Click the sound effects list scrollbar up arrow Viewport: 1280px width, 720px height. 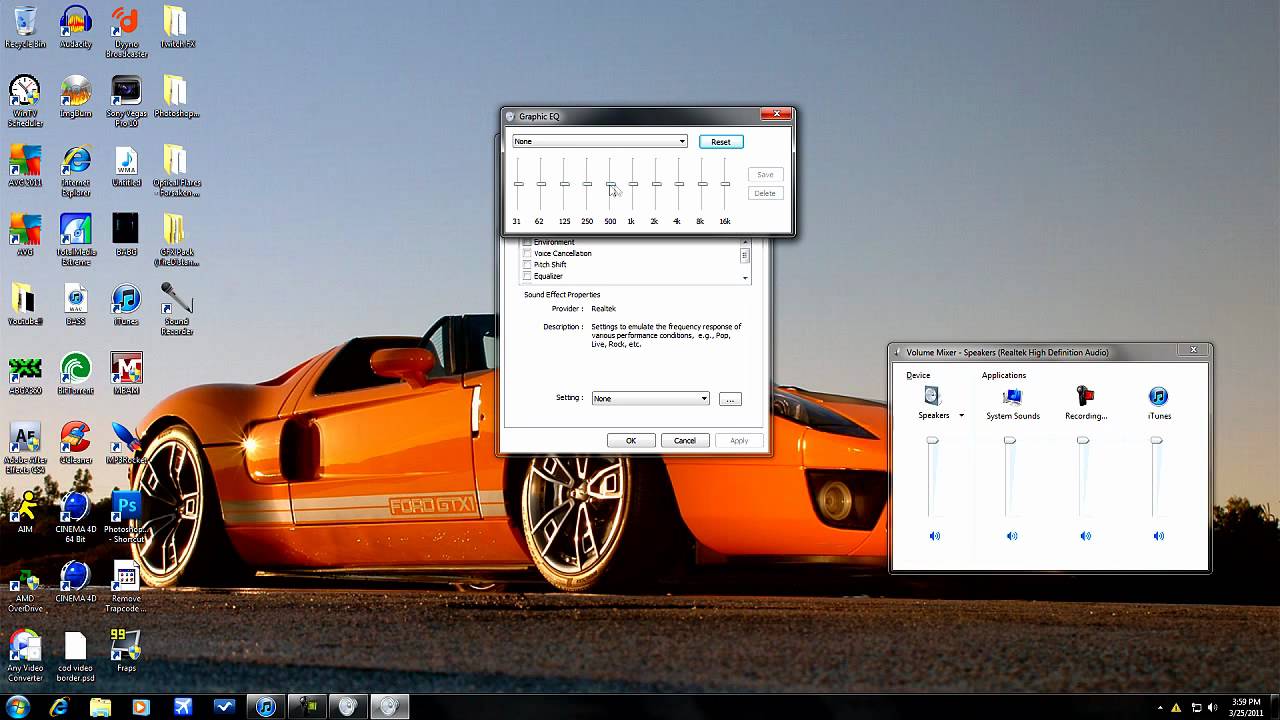pyautogui.click(x=745, y=243)
